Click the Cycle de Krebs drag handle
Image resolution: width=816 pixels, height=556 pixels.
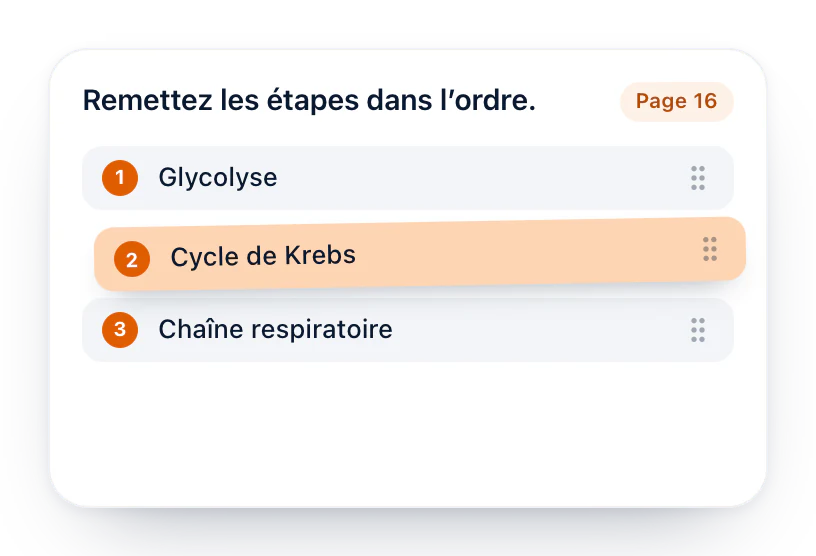click(710, 249)
